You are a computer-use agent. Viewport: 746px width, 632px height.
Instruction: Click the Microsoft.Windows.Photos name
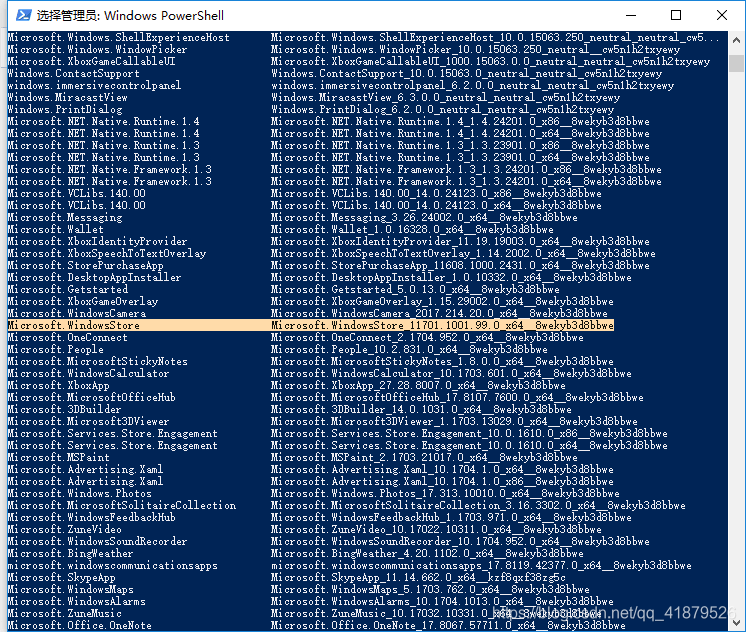(x=79, y=494)
